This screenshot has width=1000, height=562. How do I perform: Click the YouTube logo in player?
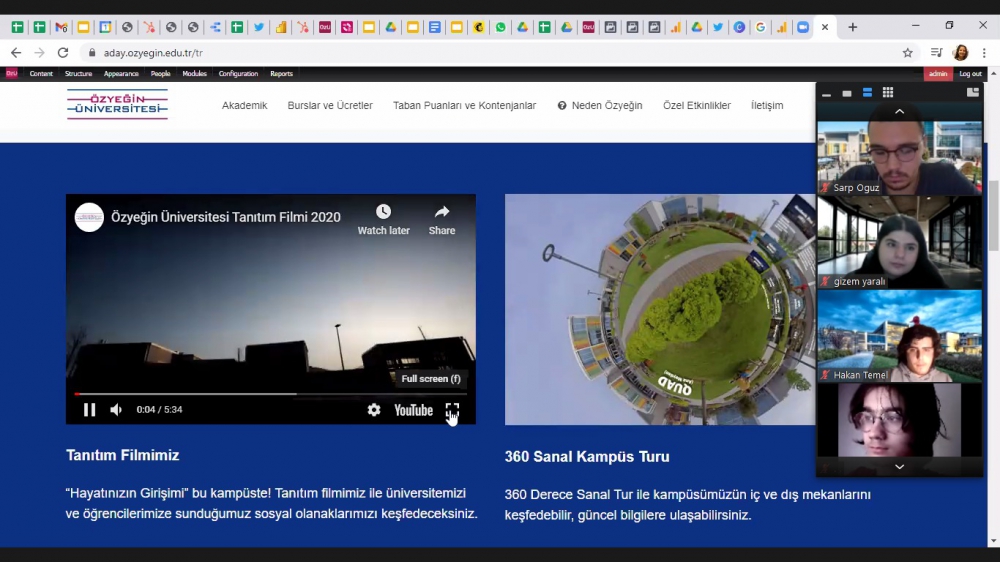click(413, 410)
